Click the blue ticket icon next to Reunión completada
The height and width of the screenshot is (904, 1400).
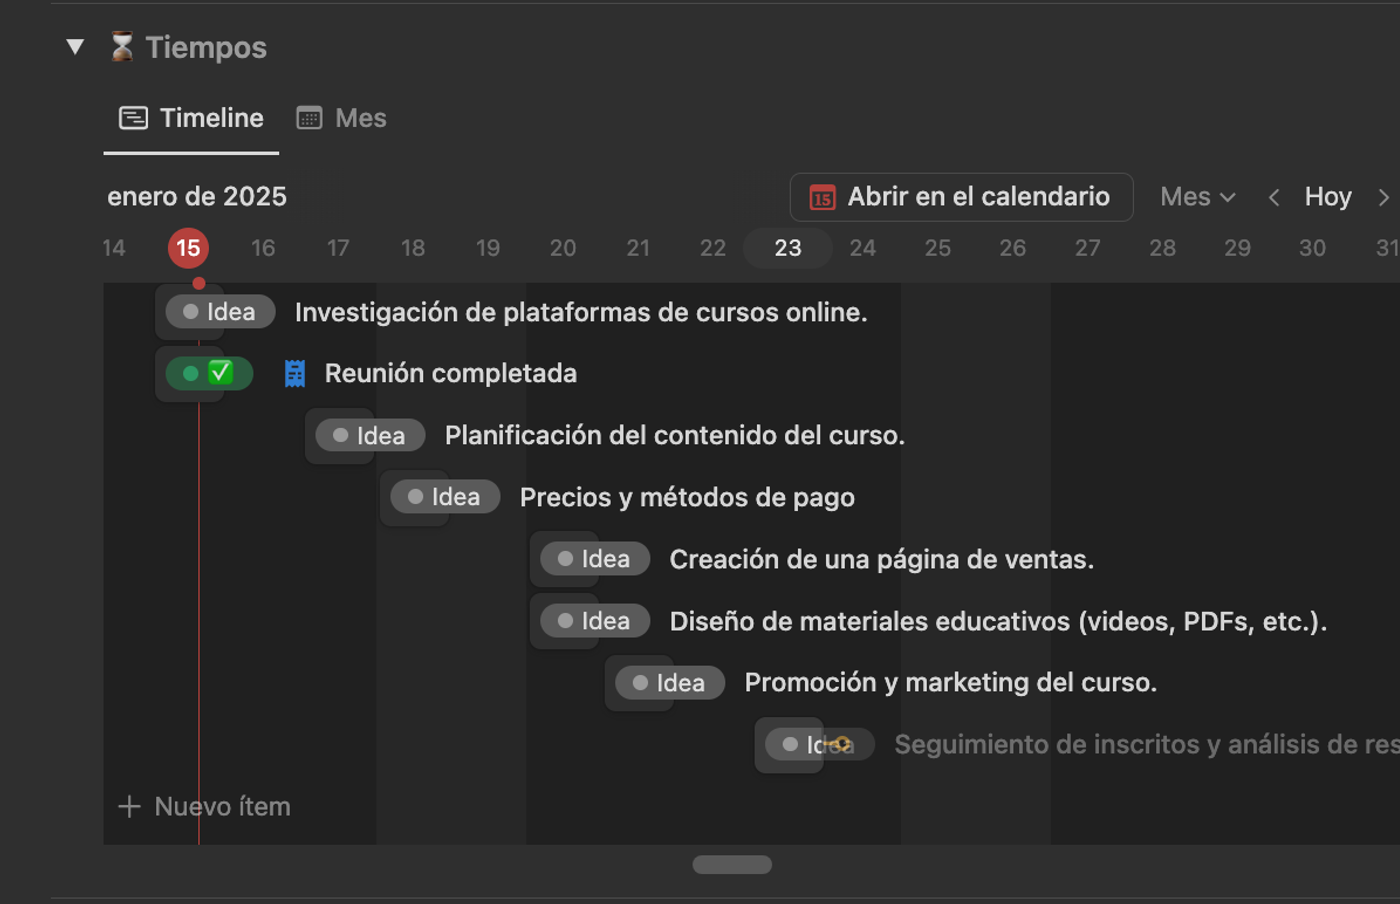(294, 372)
